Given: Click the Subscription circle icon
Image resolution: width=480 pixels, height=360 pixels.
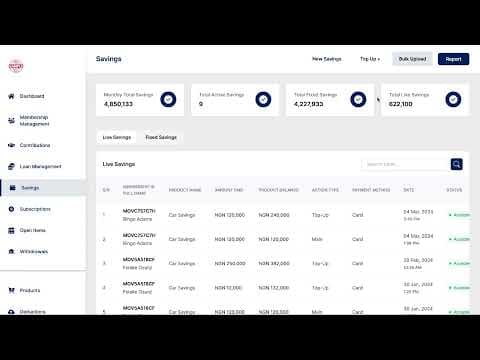Looking at the screenshot, I should pyautogui.click(x=11, y=209).
